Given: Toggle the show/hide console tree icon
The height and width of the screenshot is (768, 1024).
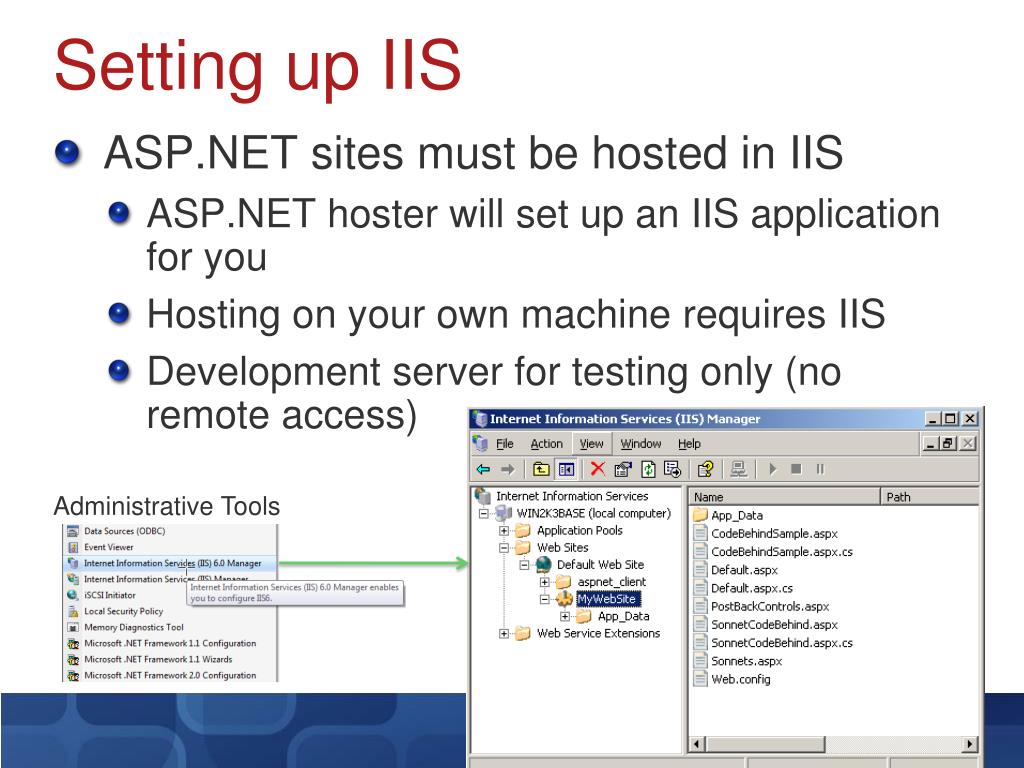Looking at the screenshot, I should (566, 469).
